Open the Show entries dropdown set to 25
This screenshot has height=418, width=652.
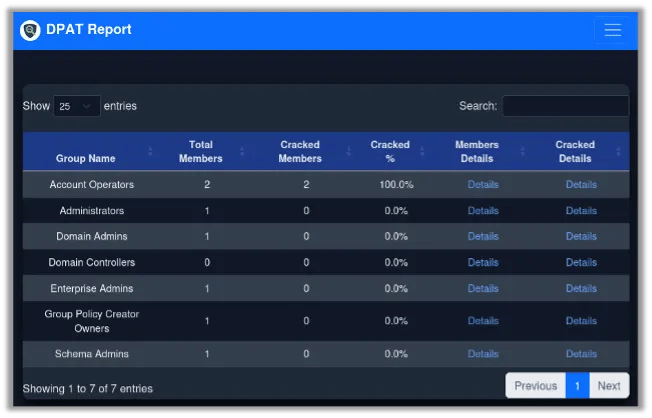pos(77,106)
